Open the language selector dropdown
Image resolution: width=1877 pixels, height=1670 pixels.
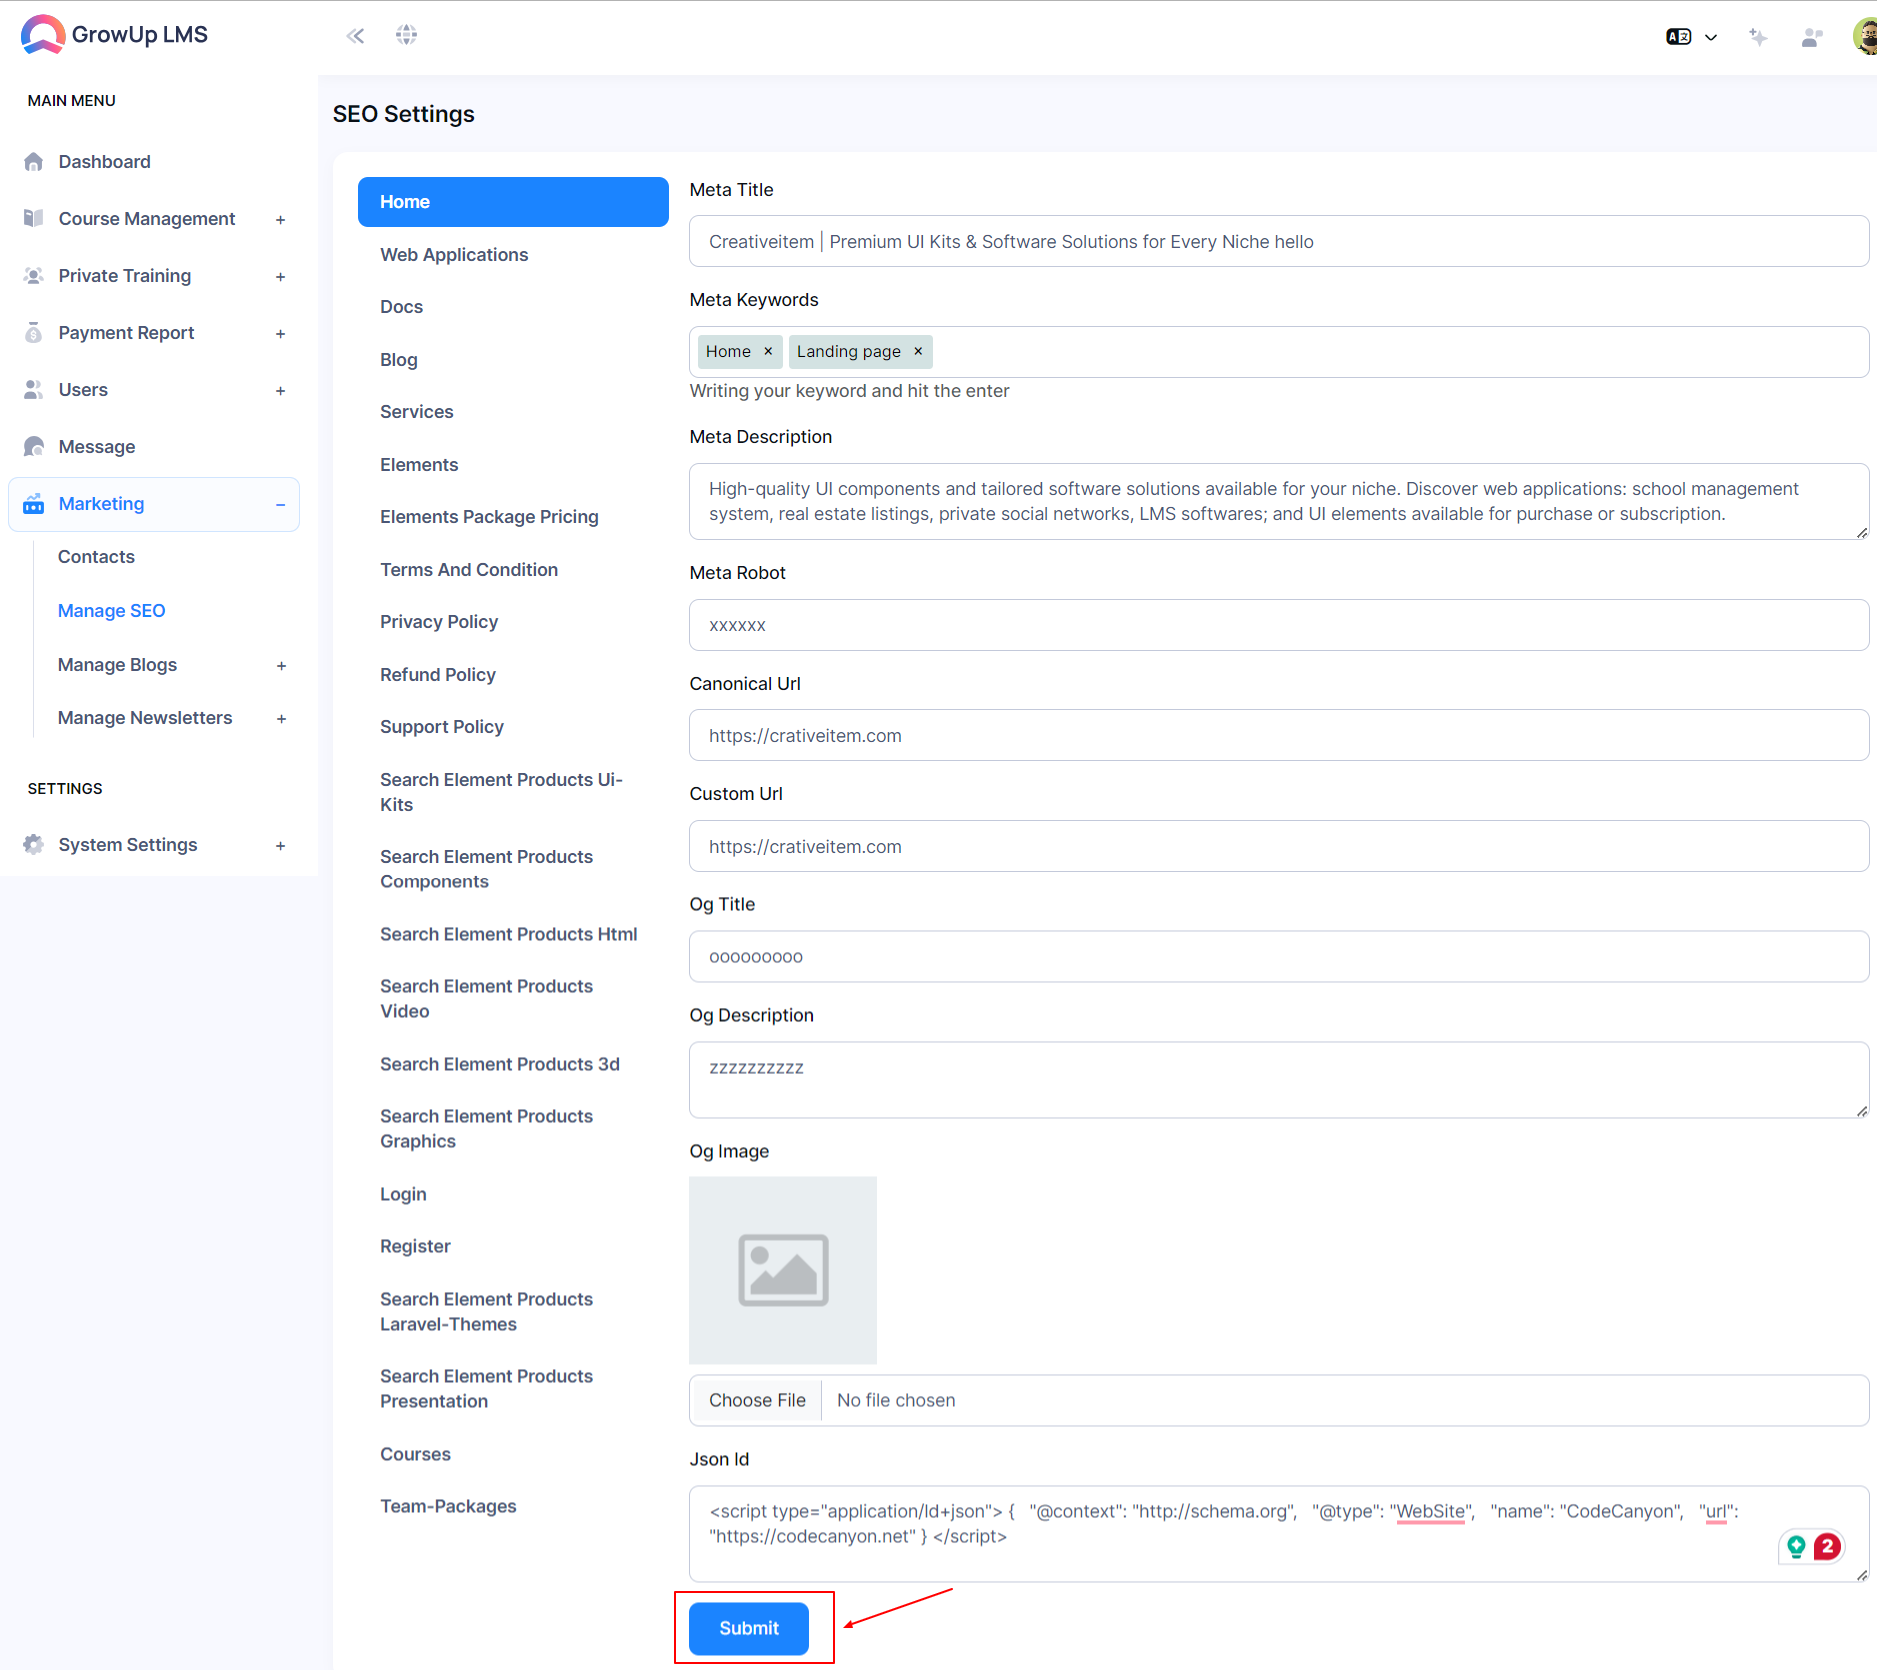(x=1691, y=37)
